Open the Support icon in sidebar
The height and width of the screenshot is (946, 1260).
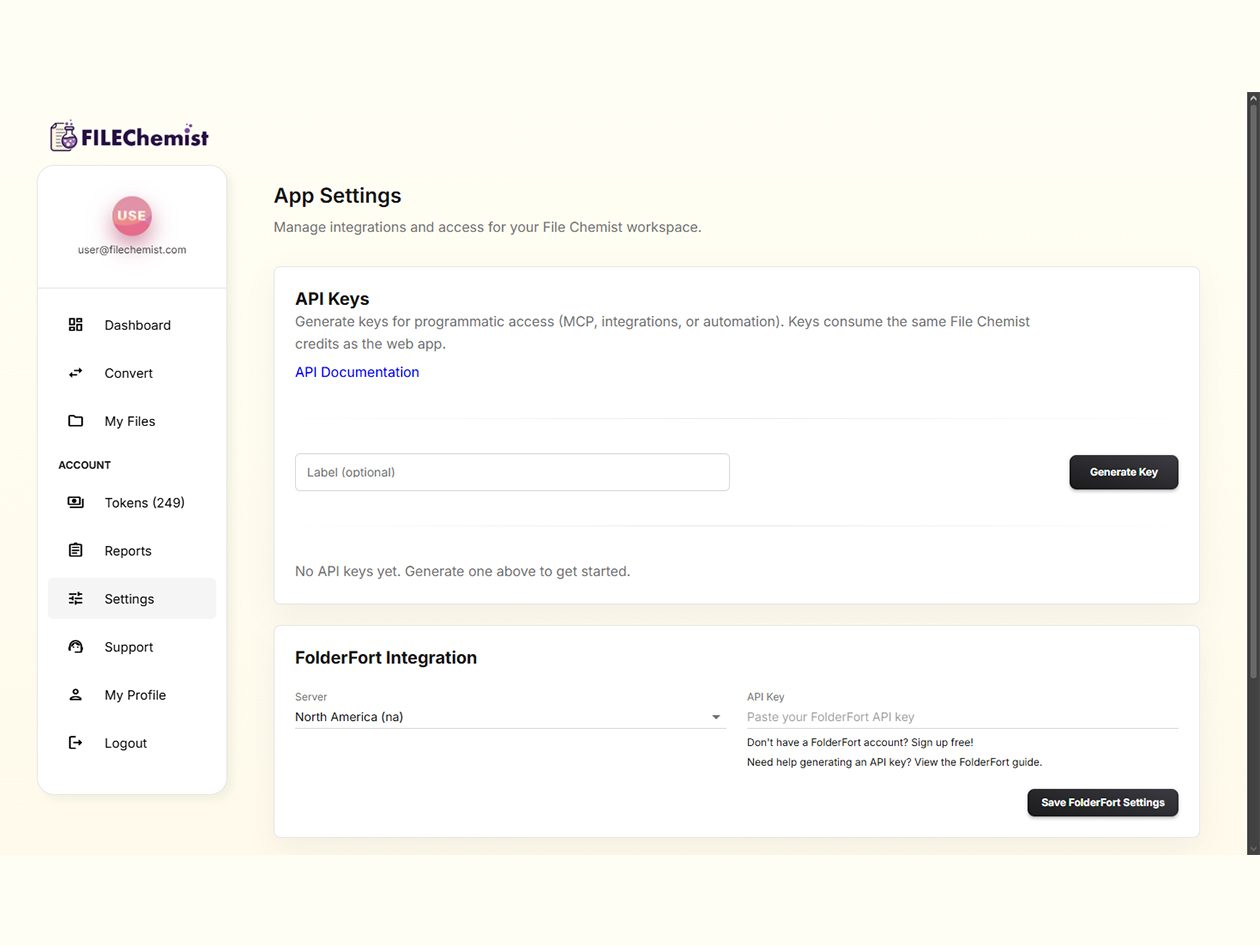click(75, 646)
